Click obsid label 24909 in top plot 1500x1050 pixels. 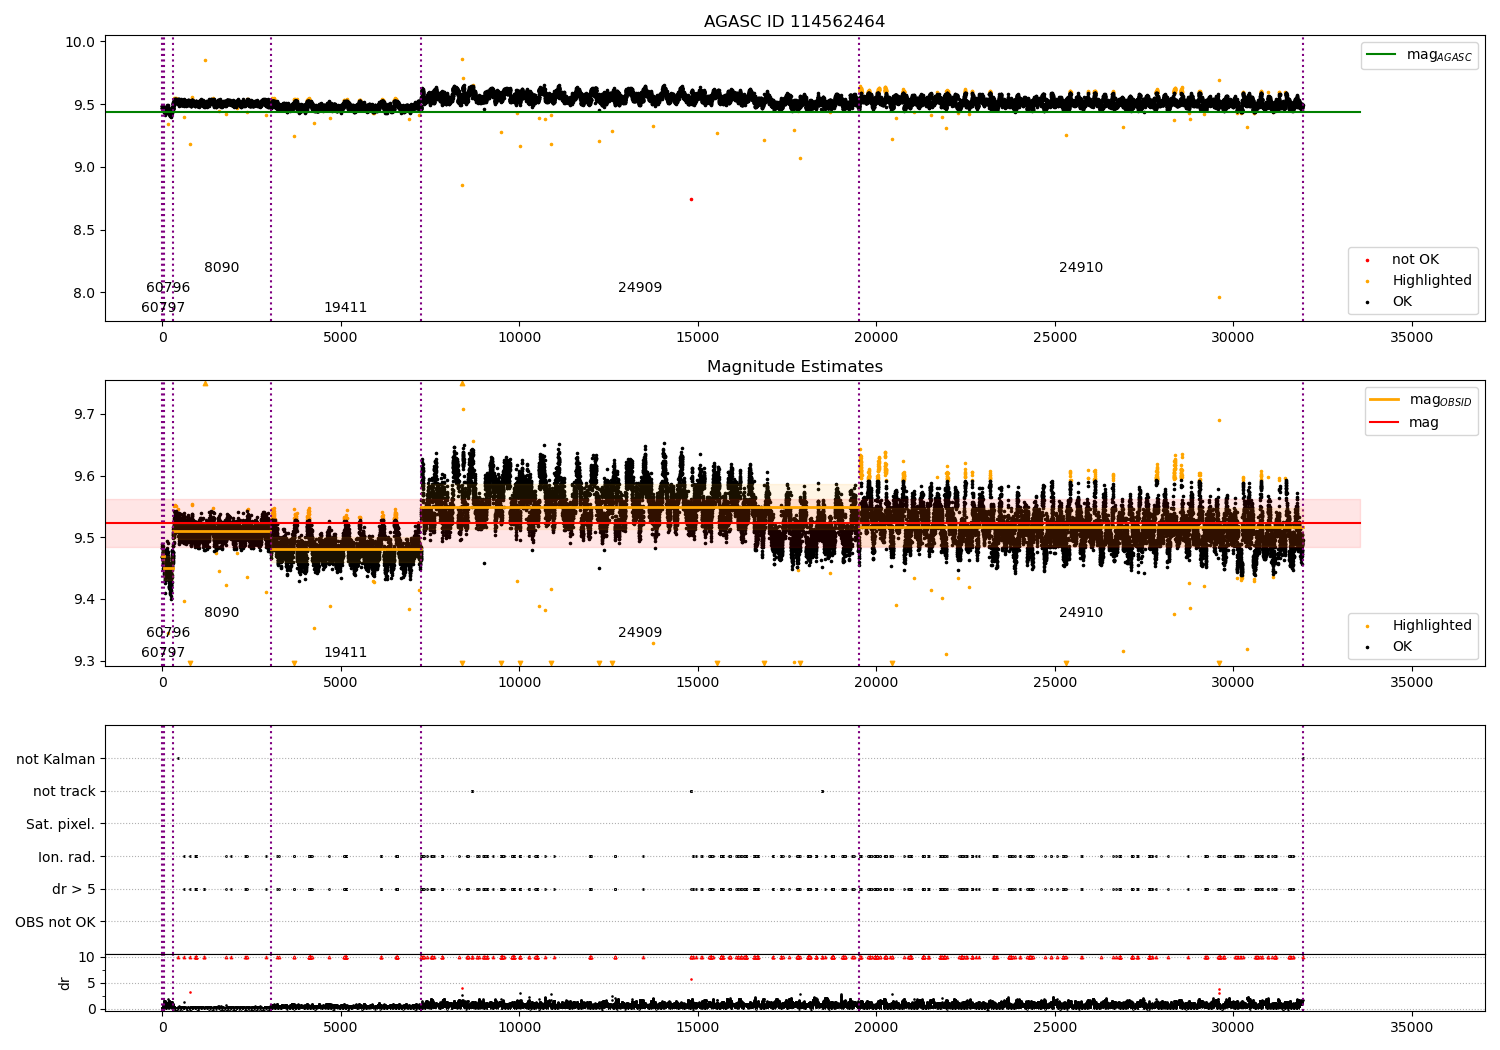(x=640, y=288)
